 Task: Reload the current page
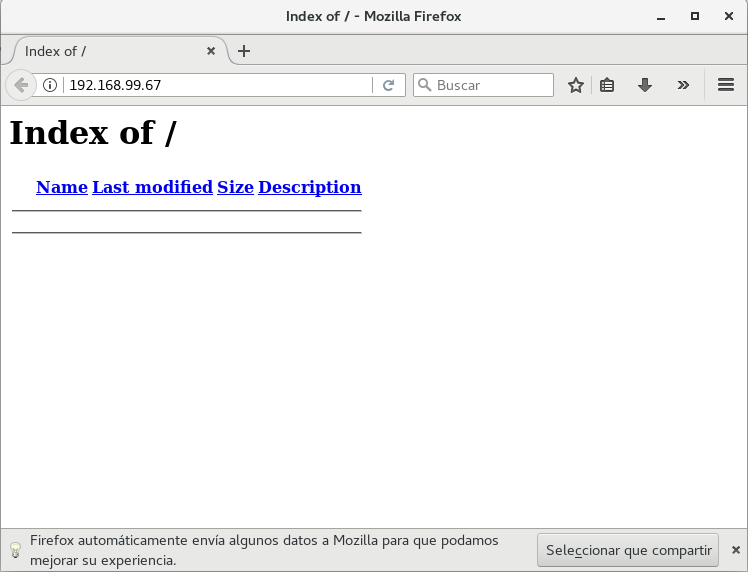click(x=389, y=86)
